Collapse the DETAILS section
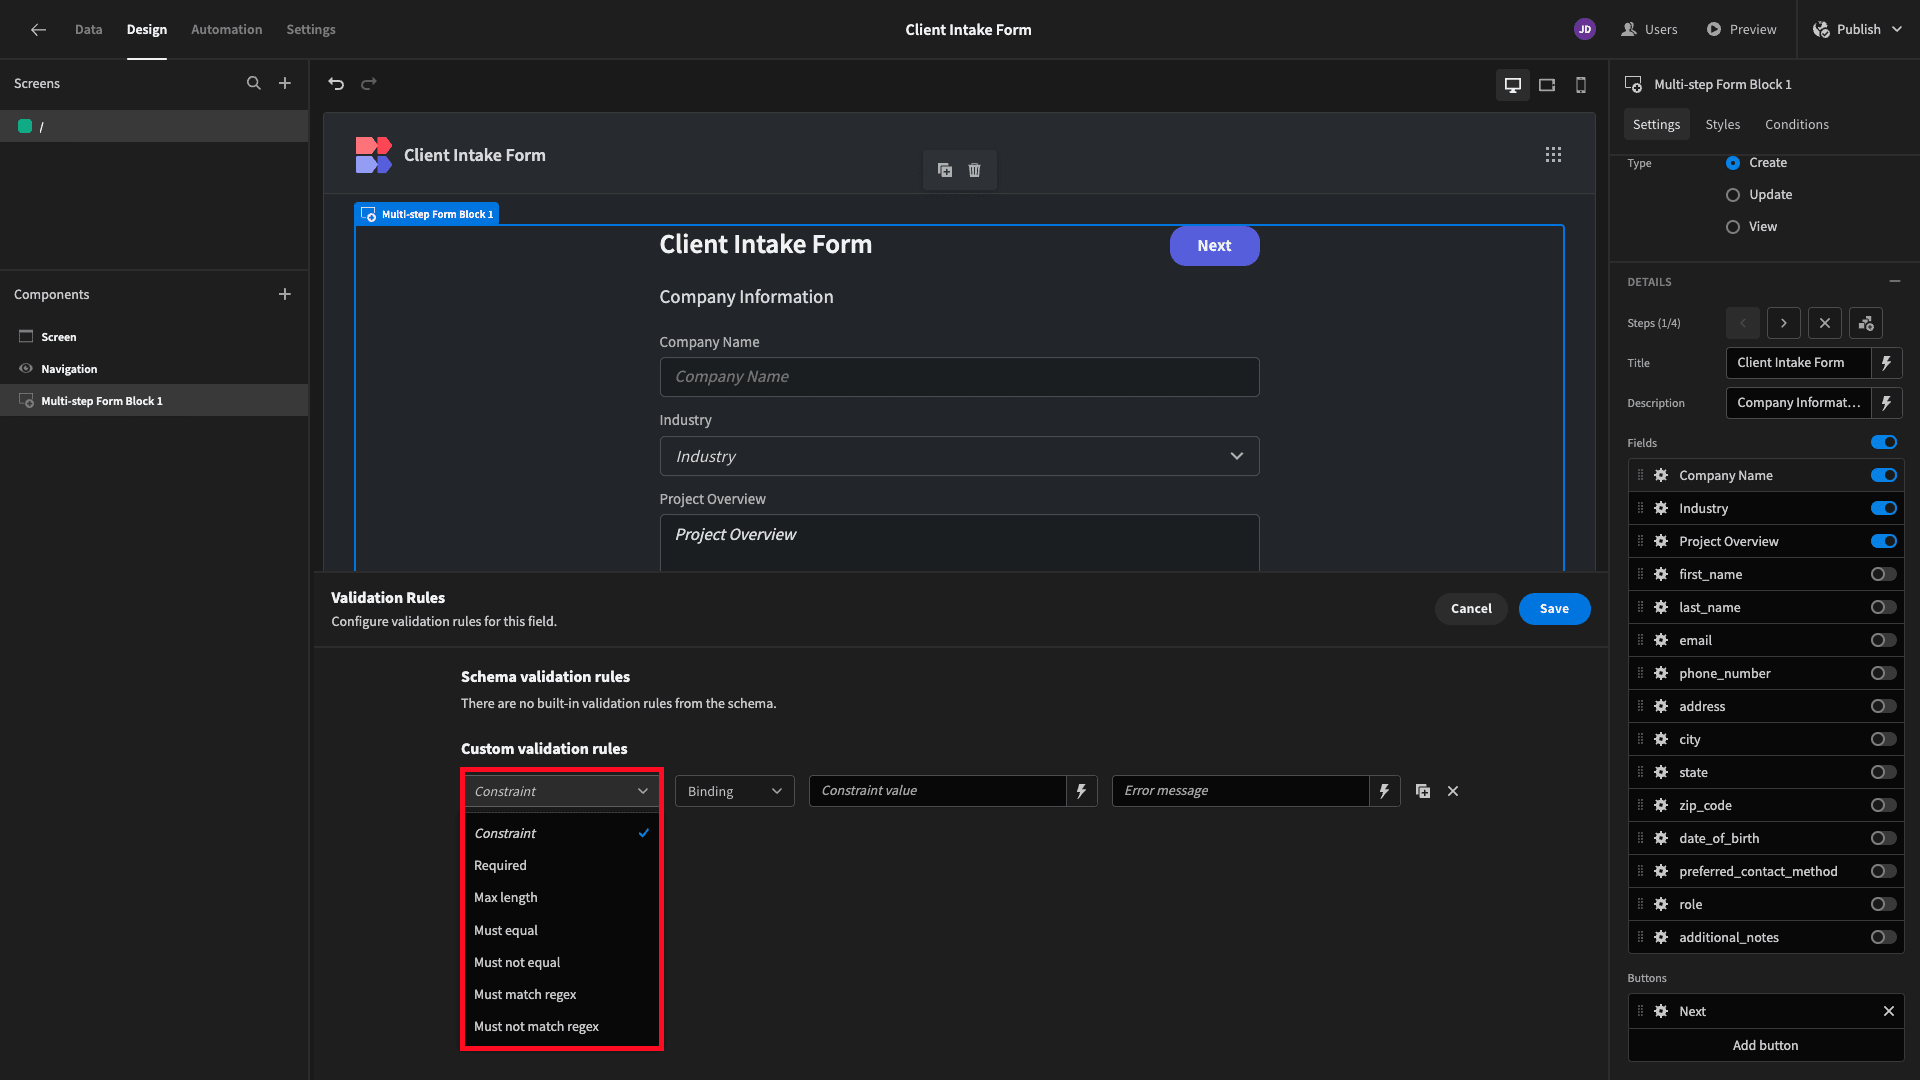The width and height of the screenshot is (1920, 1080). point(1894,282)
